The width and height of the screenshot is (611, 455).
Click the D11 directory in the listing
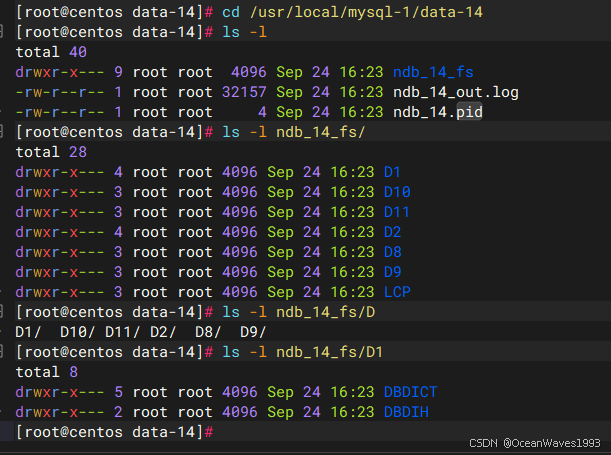(397, 212)
